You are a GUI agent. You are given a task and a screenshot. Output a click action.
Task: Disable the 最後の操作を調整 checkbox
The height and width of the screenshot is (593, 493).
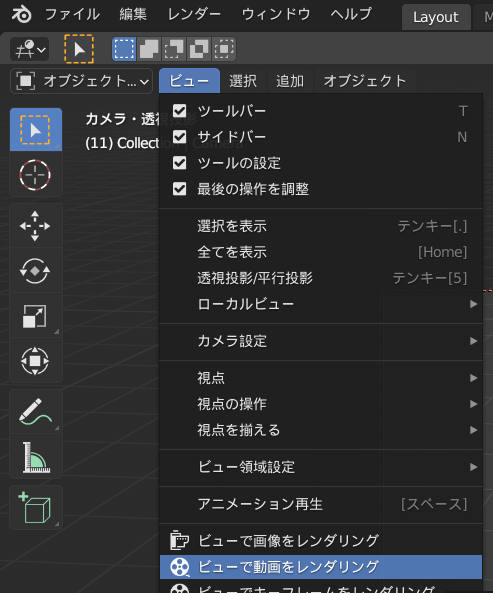179,188
